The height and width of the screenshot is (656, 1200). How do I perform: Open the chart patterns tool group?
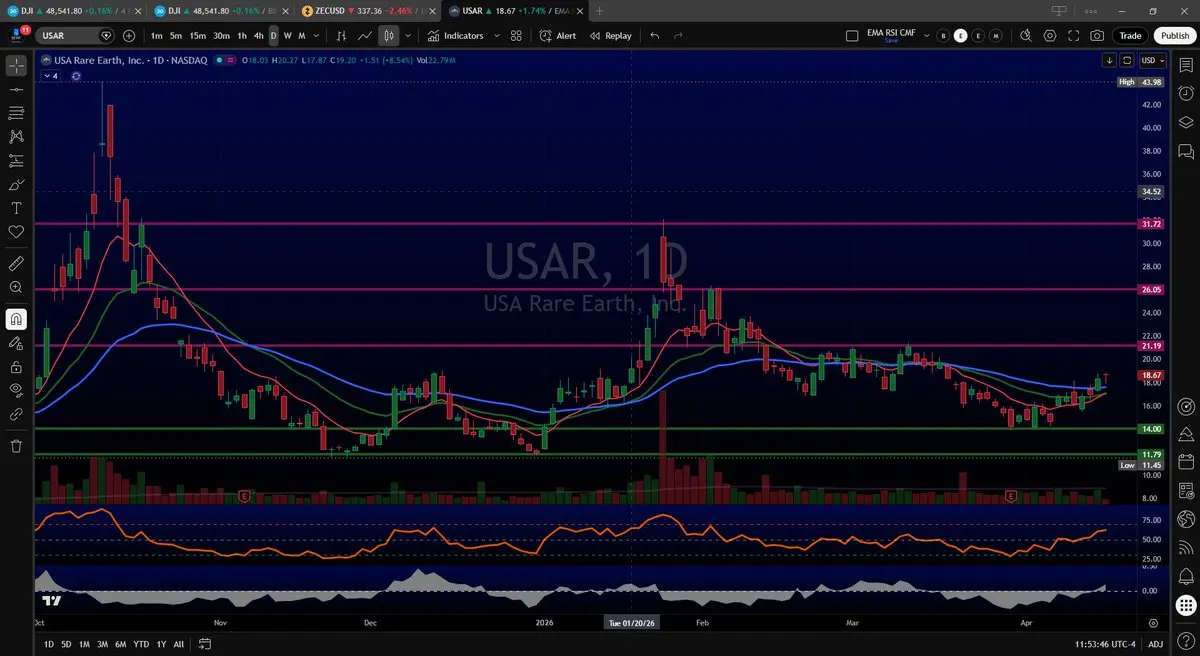(16, 137)
